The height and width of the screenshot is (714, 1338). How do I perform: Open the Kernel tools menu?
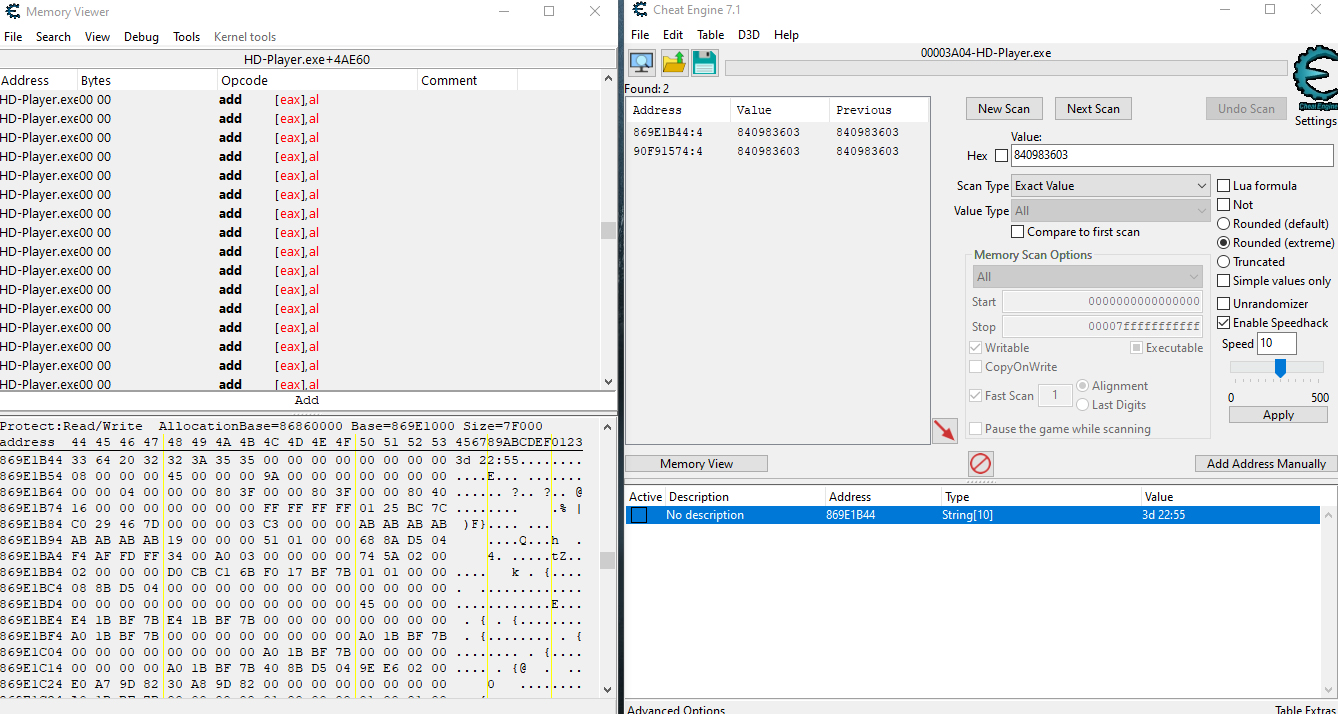(x=244, y=37)
